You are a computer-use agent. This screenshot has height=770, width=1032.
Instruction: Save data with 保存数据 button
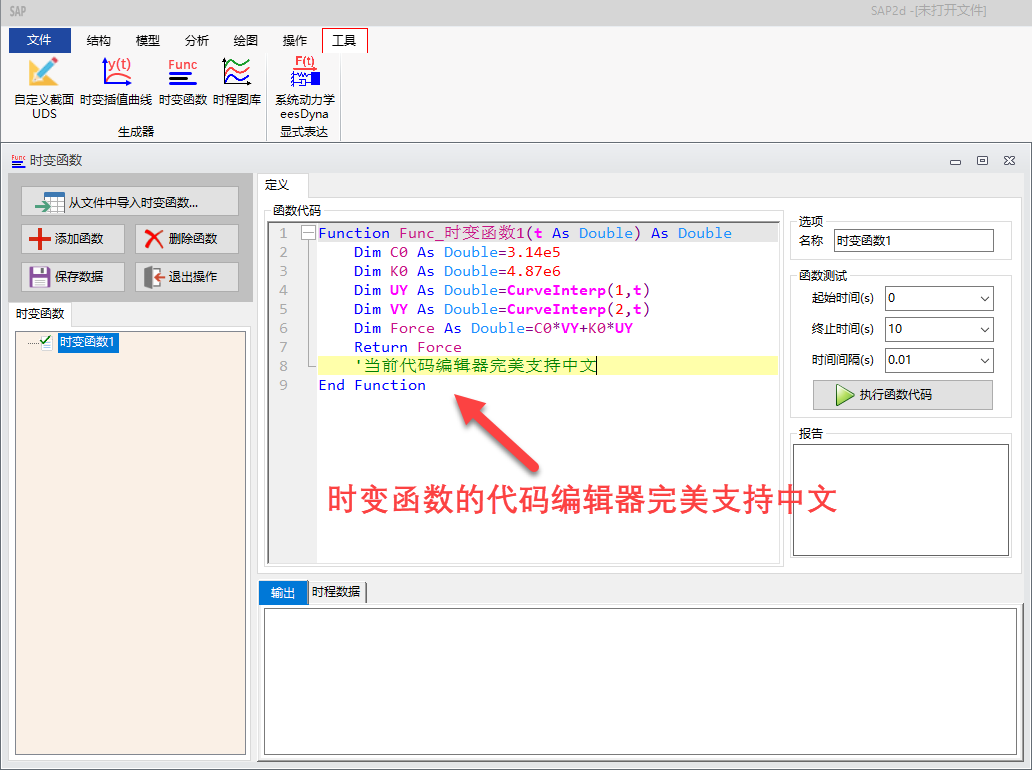click(75, 277)
